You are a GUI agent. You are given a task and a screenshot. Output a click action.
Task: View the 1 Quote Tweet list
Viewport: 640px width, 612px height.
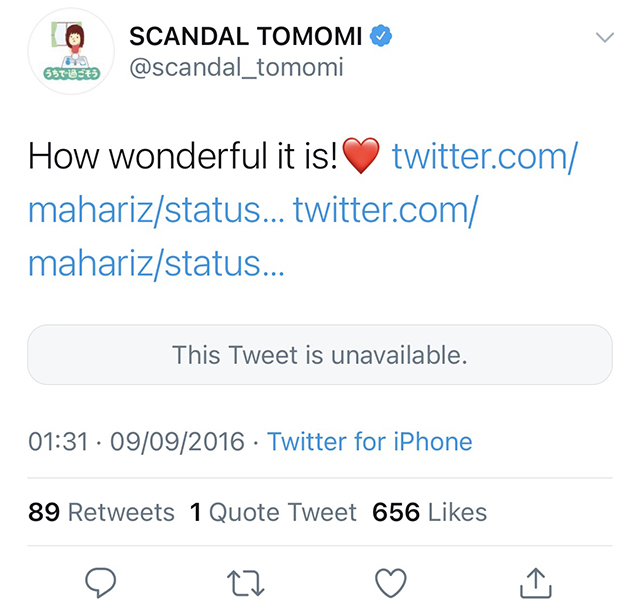[273, 513]
